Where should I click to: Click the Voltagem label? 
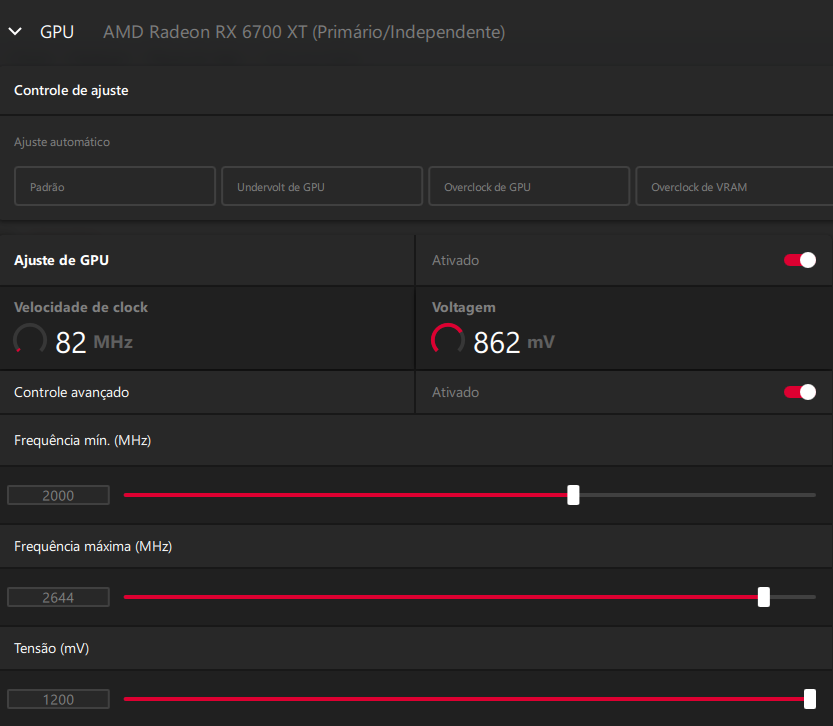point(464,308)
